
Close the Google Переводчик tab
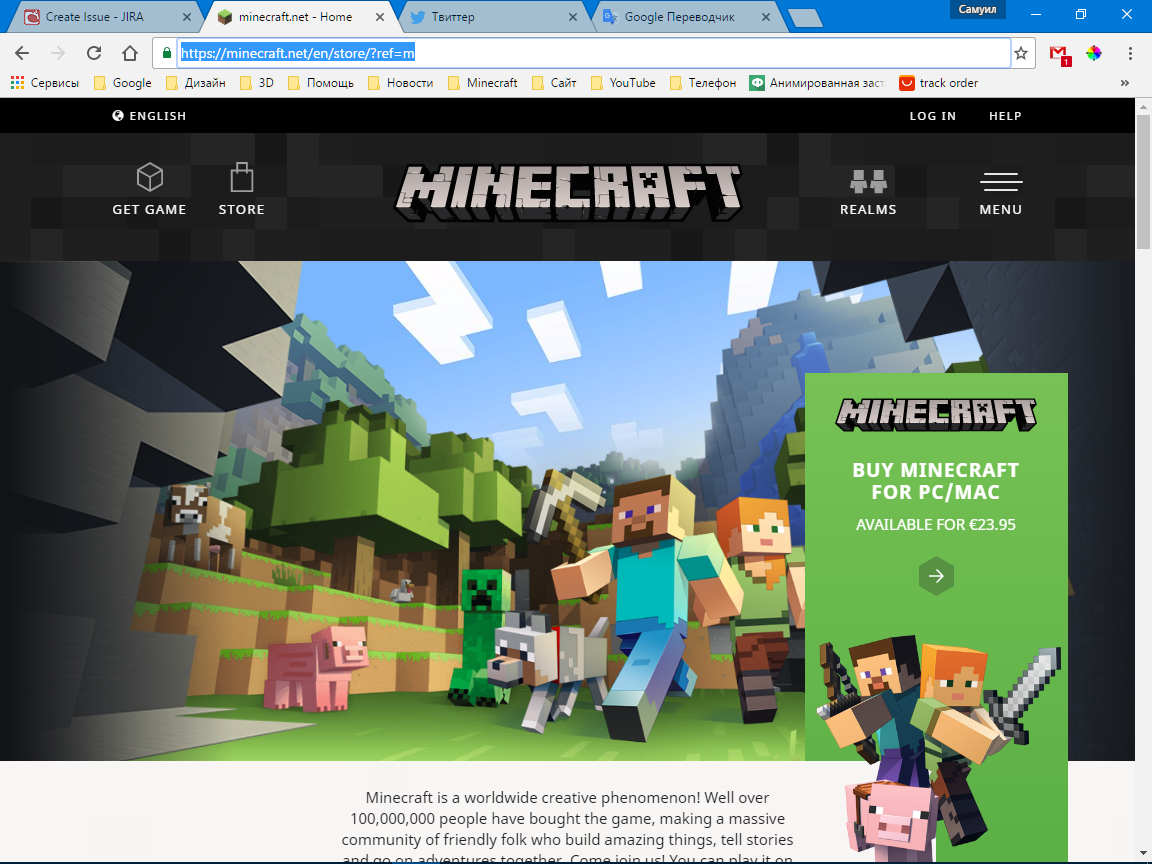766,16
